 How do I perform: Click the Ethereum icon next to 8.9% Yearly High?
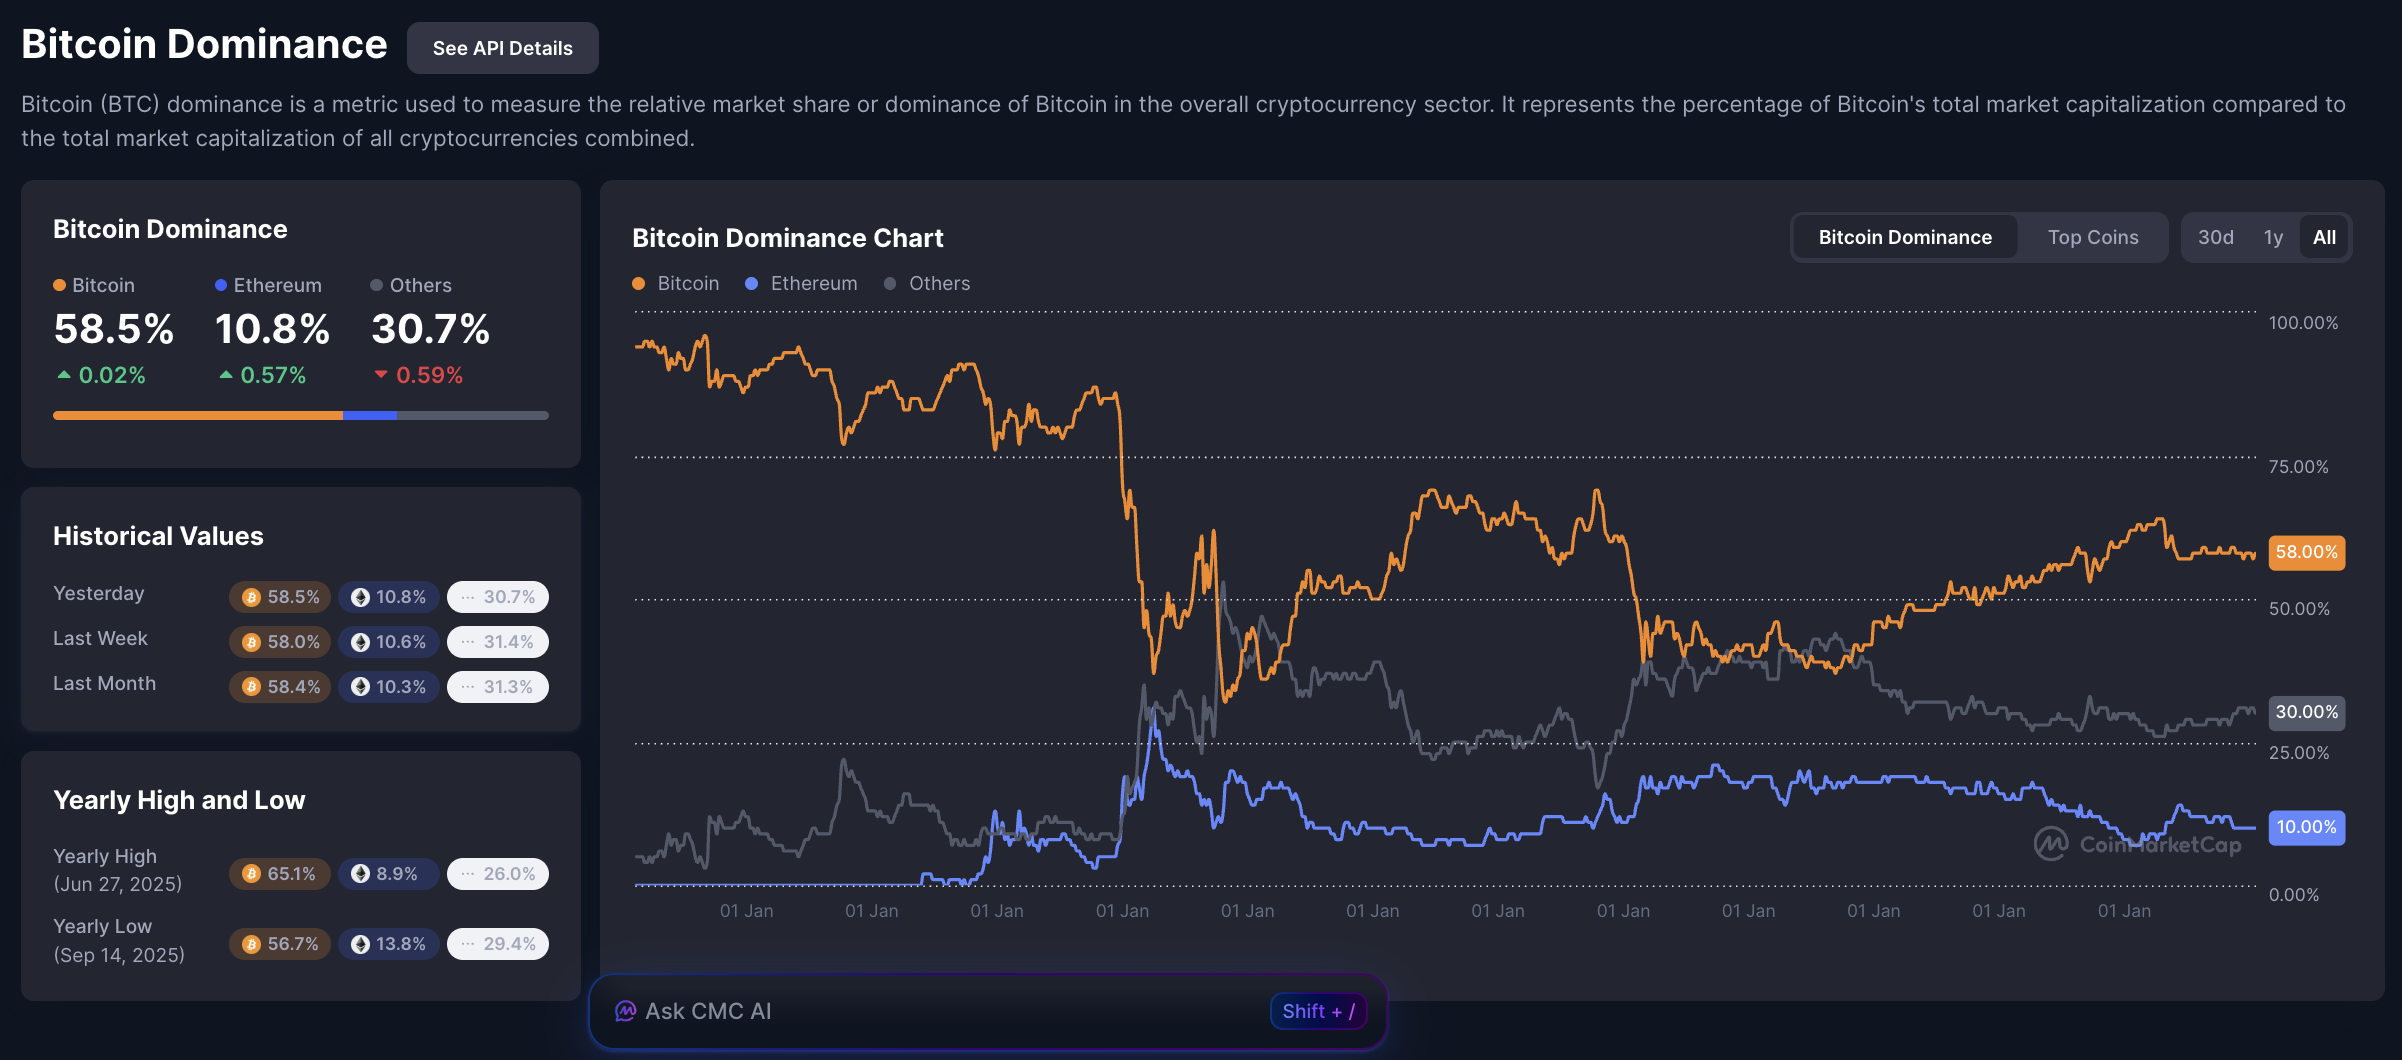click(360, 873)
